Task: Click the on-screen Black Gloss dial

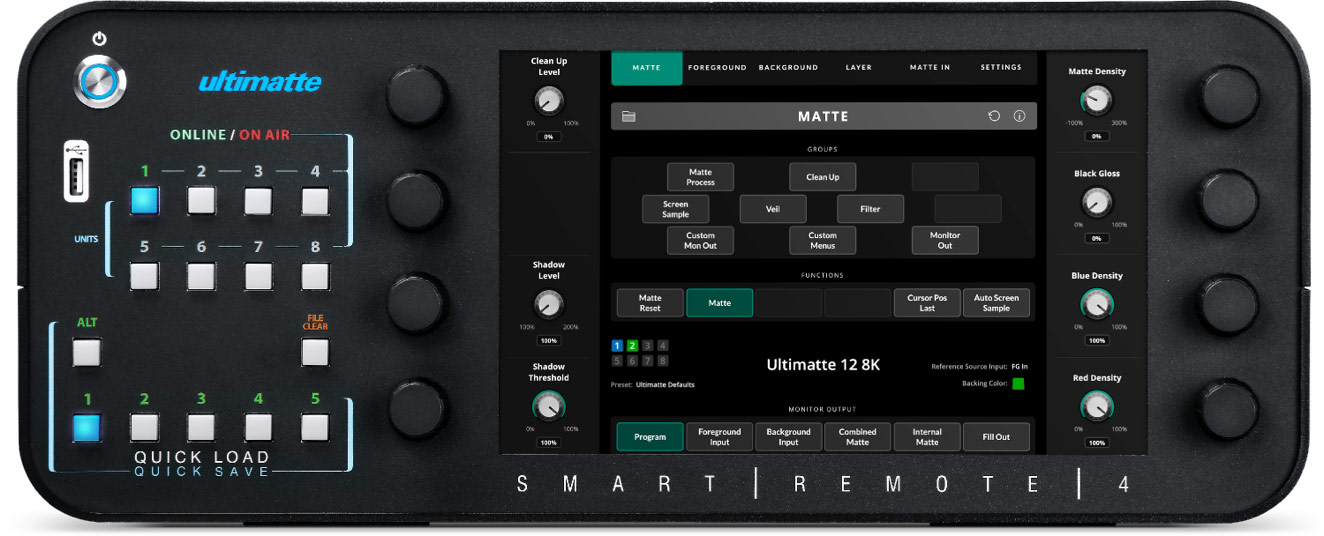Action: (1097, 202)
